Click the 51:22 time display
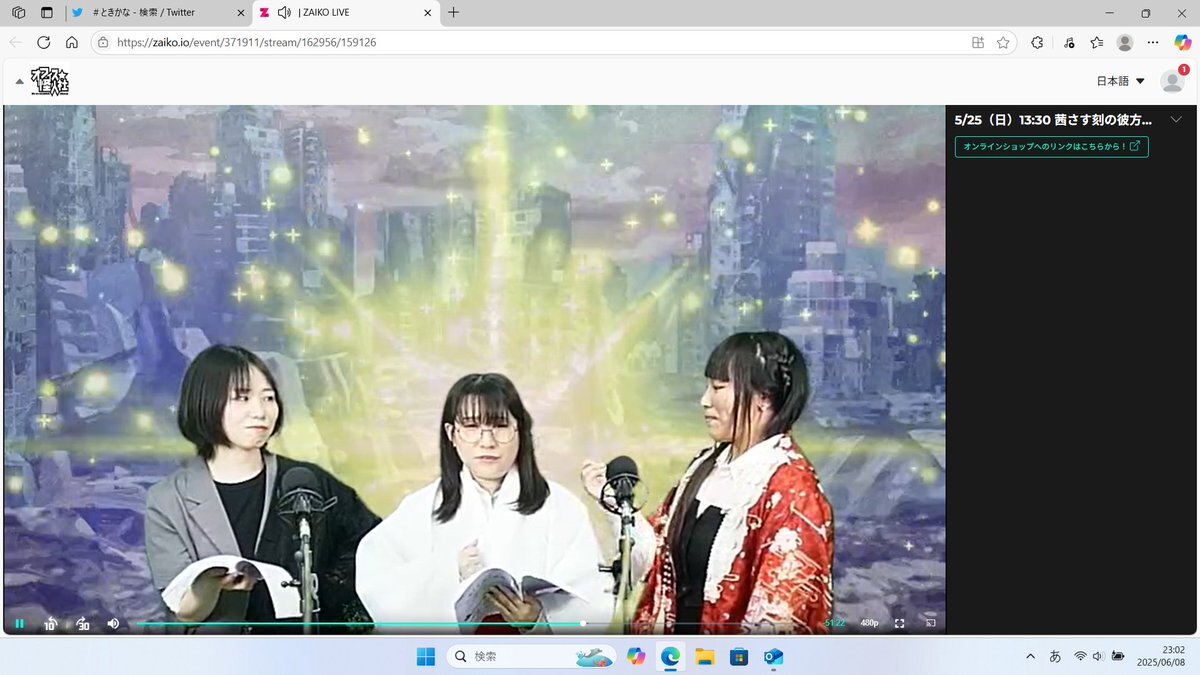Viewport: 1200px width, 675px height. point(834,623)
